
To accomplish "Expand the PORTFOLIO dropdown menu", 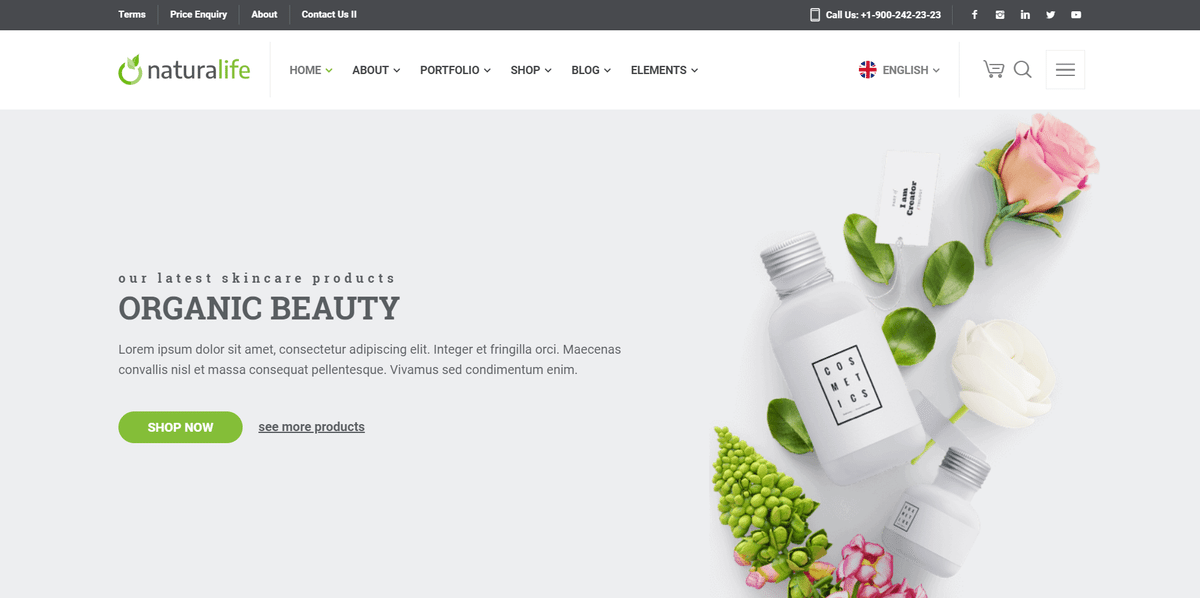I will (455, 70).
